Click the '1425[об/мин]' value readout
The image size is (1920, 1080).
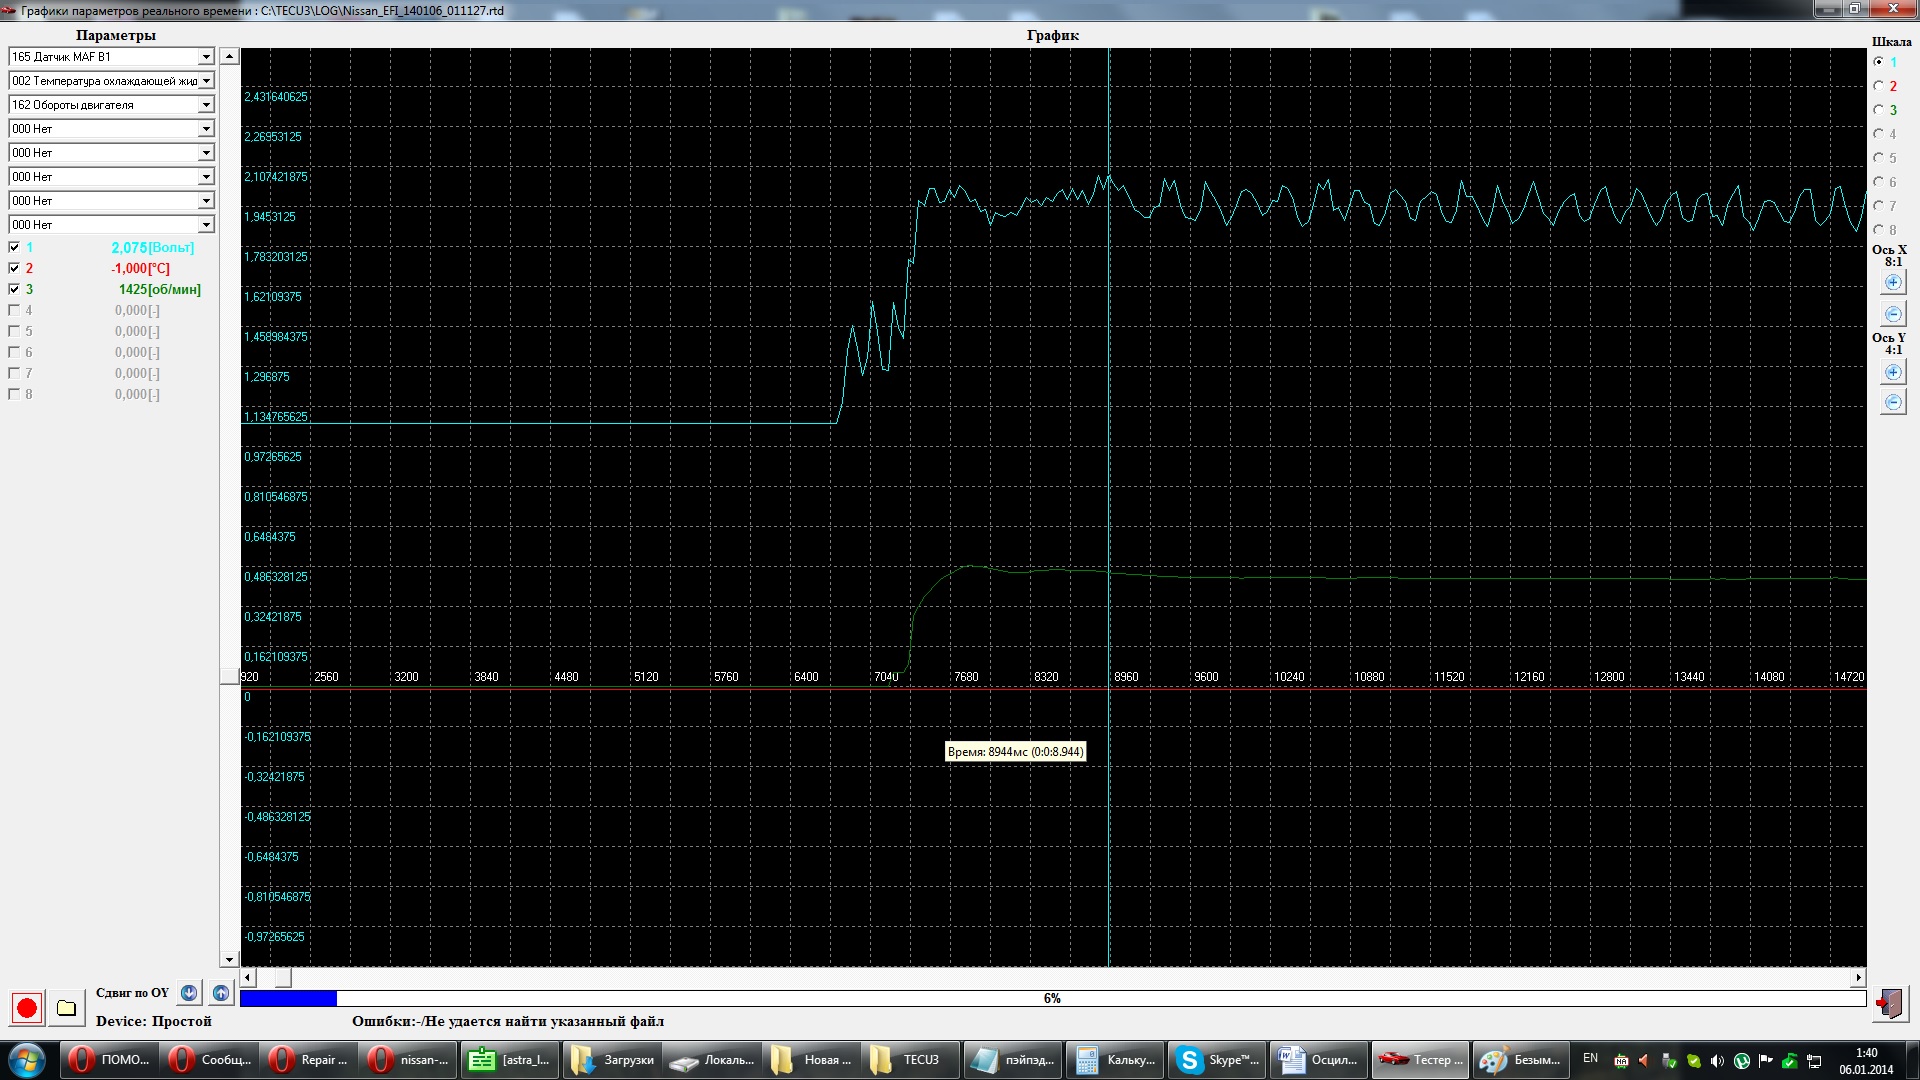pos(160,289)
